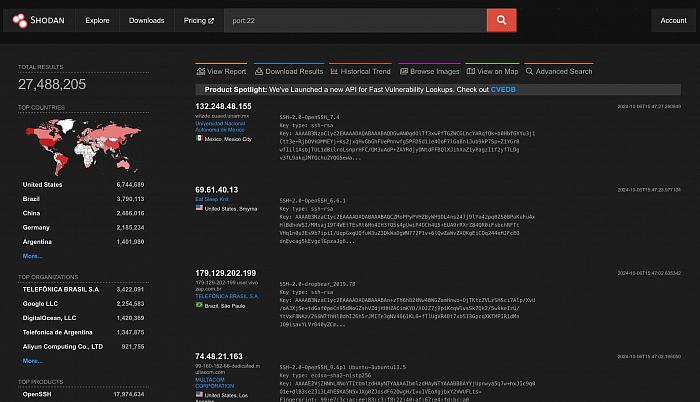
Task: Open the Advanced Search tab
Action: click(x=559, y=71)
